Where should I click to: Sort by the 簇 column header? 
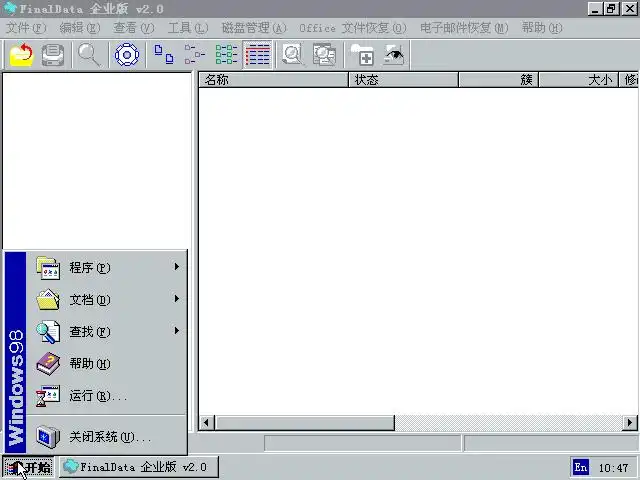[x=498, y=80]
